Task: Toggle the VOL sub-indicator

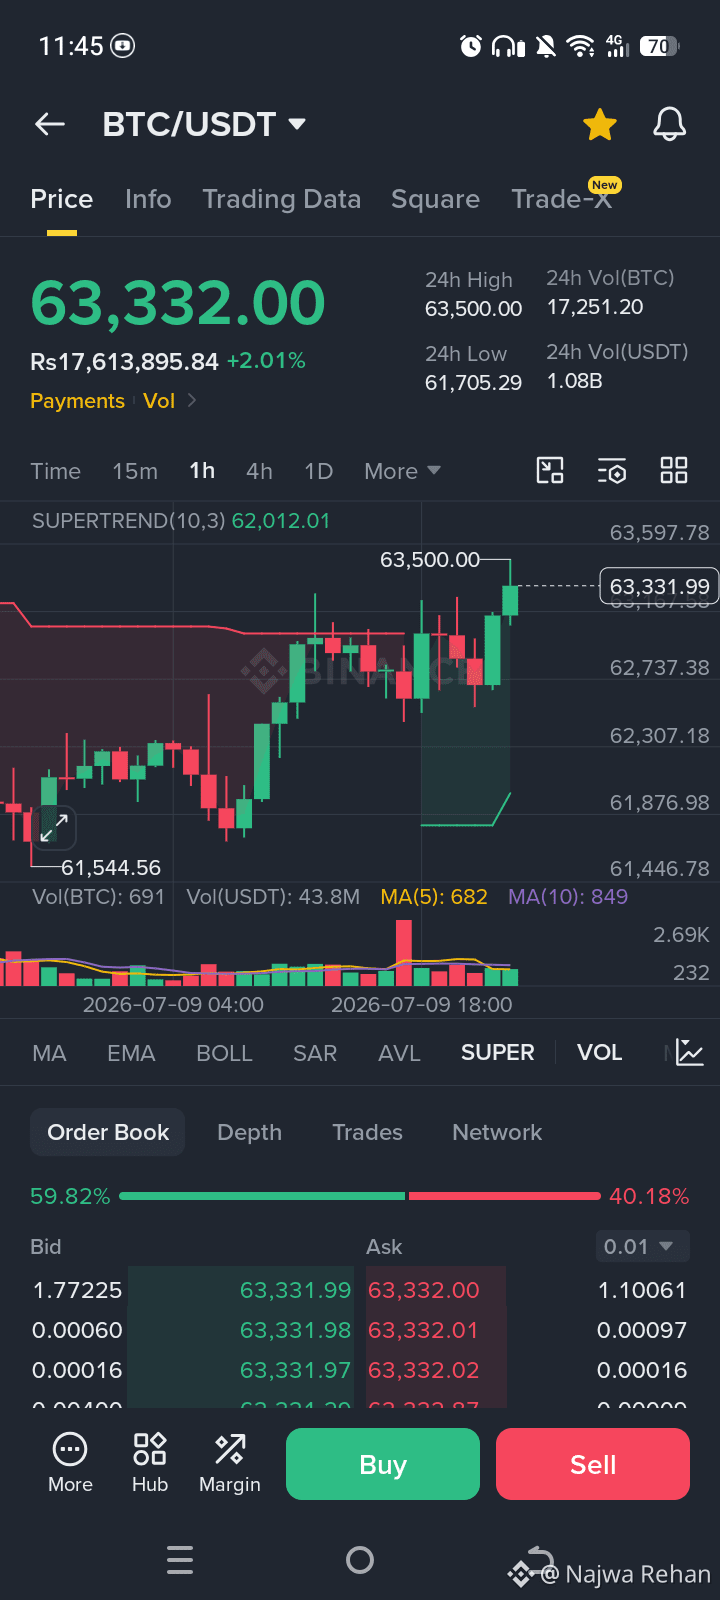Action: click(x=599, y=1053)
